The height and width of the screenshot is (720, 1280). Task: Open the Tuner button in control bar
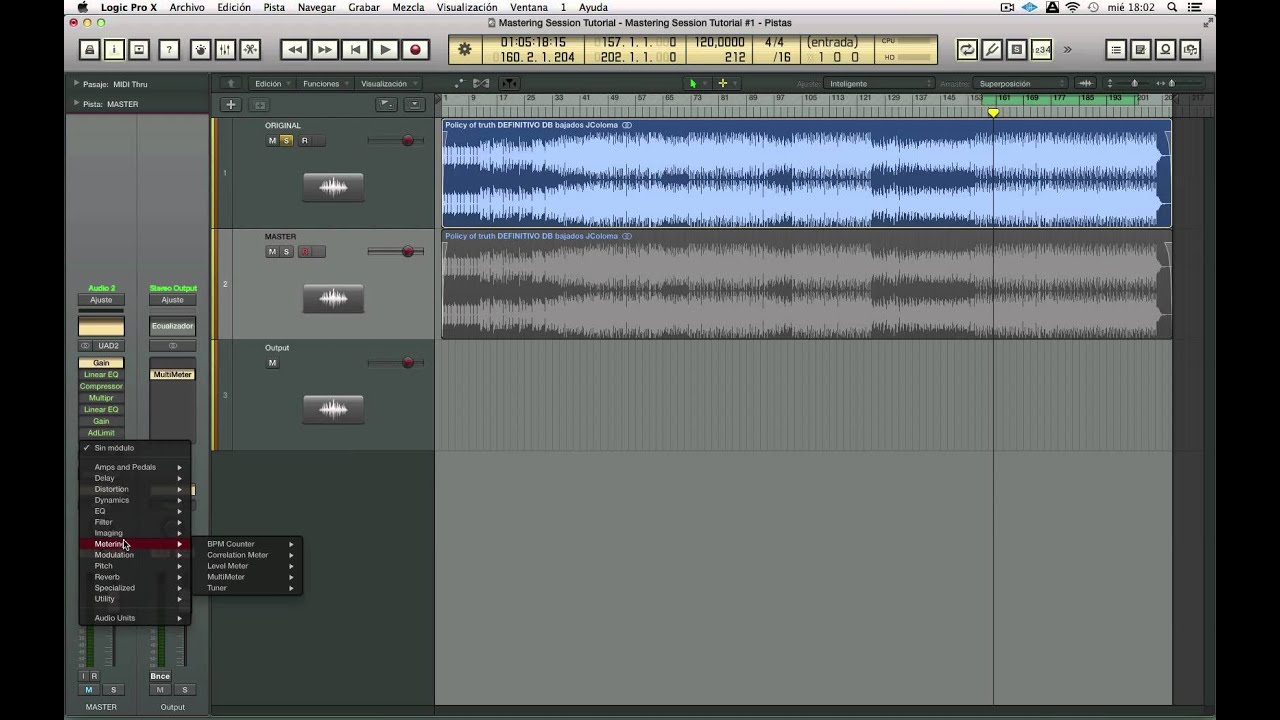pyautogui.click(x=992, y=49)
